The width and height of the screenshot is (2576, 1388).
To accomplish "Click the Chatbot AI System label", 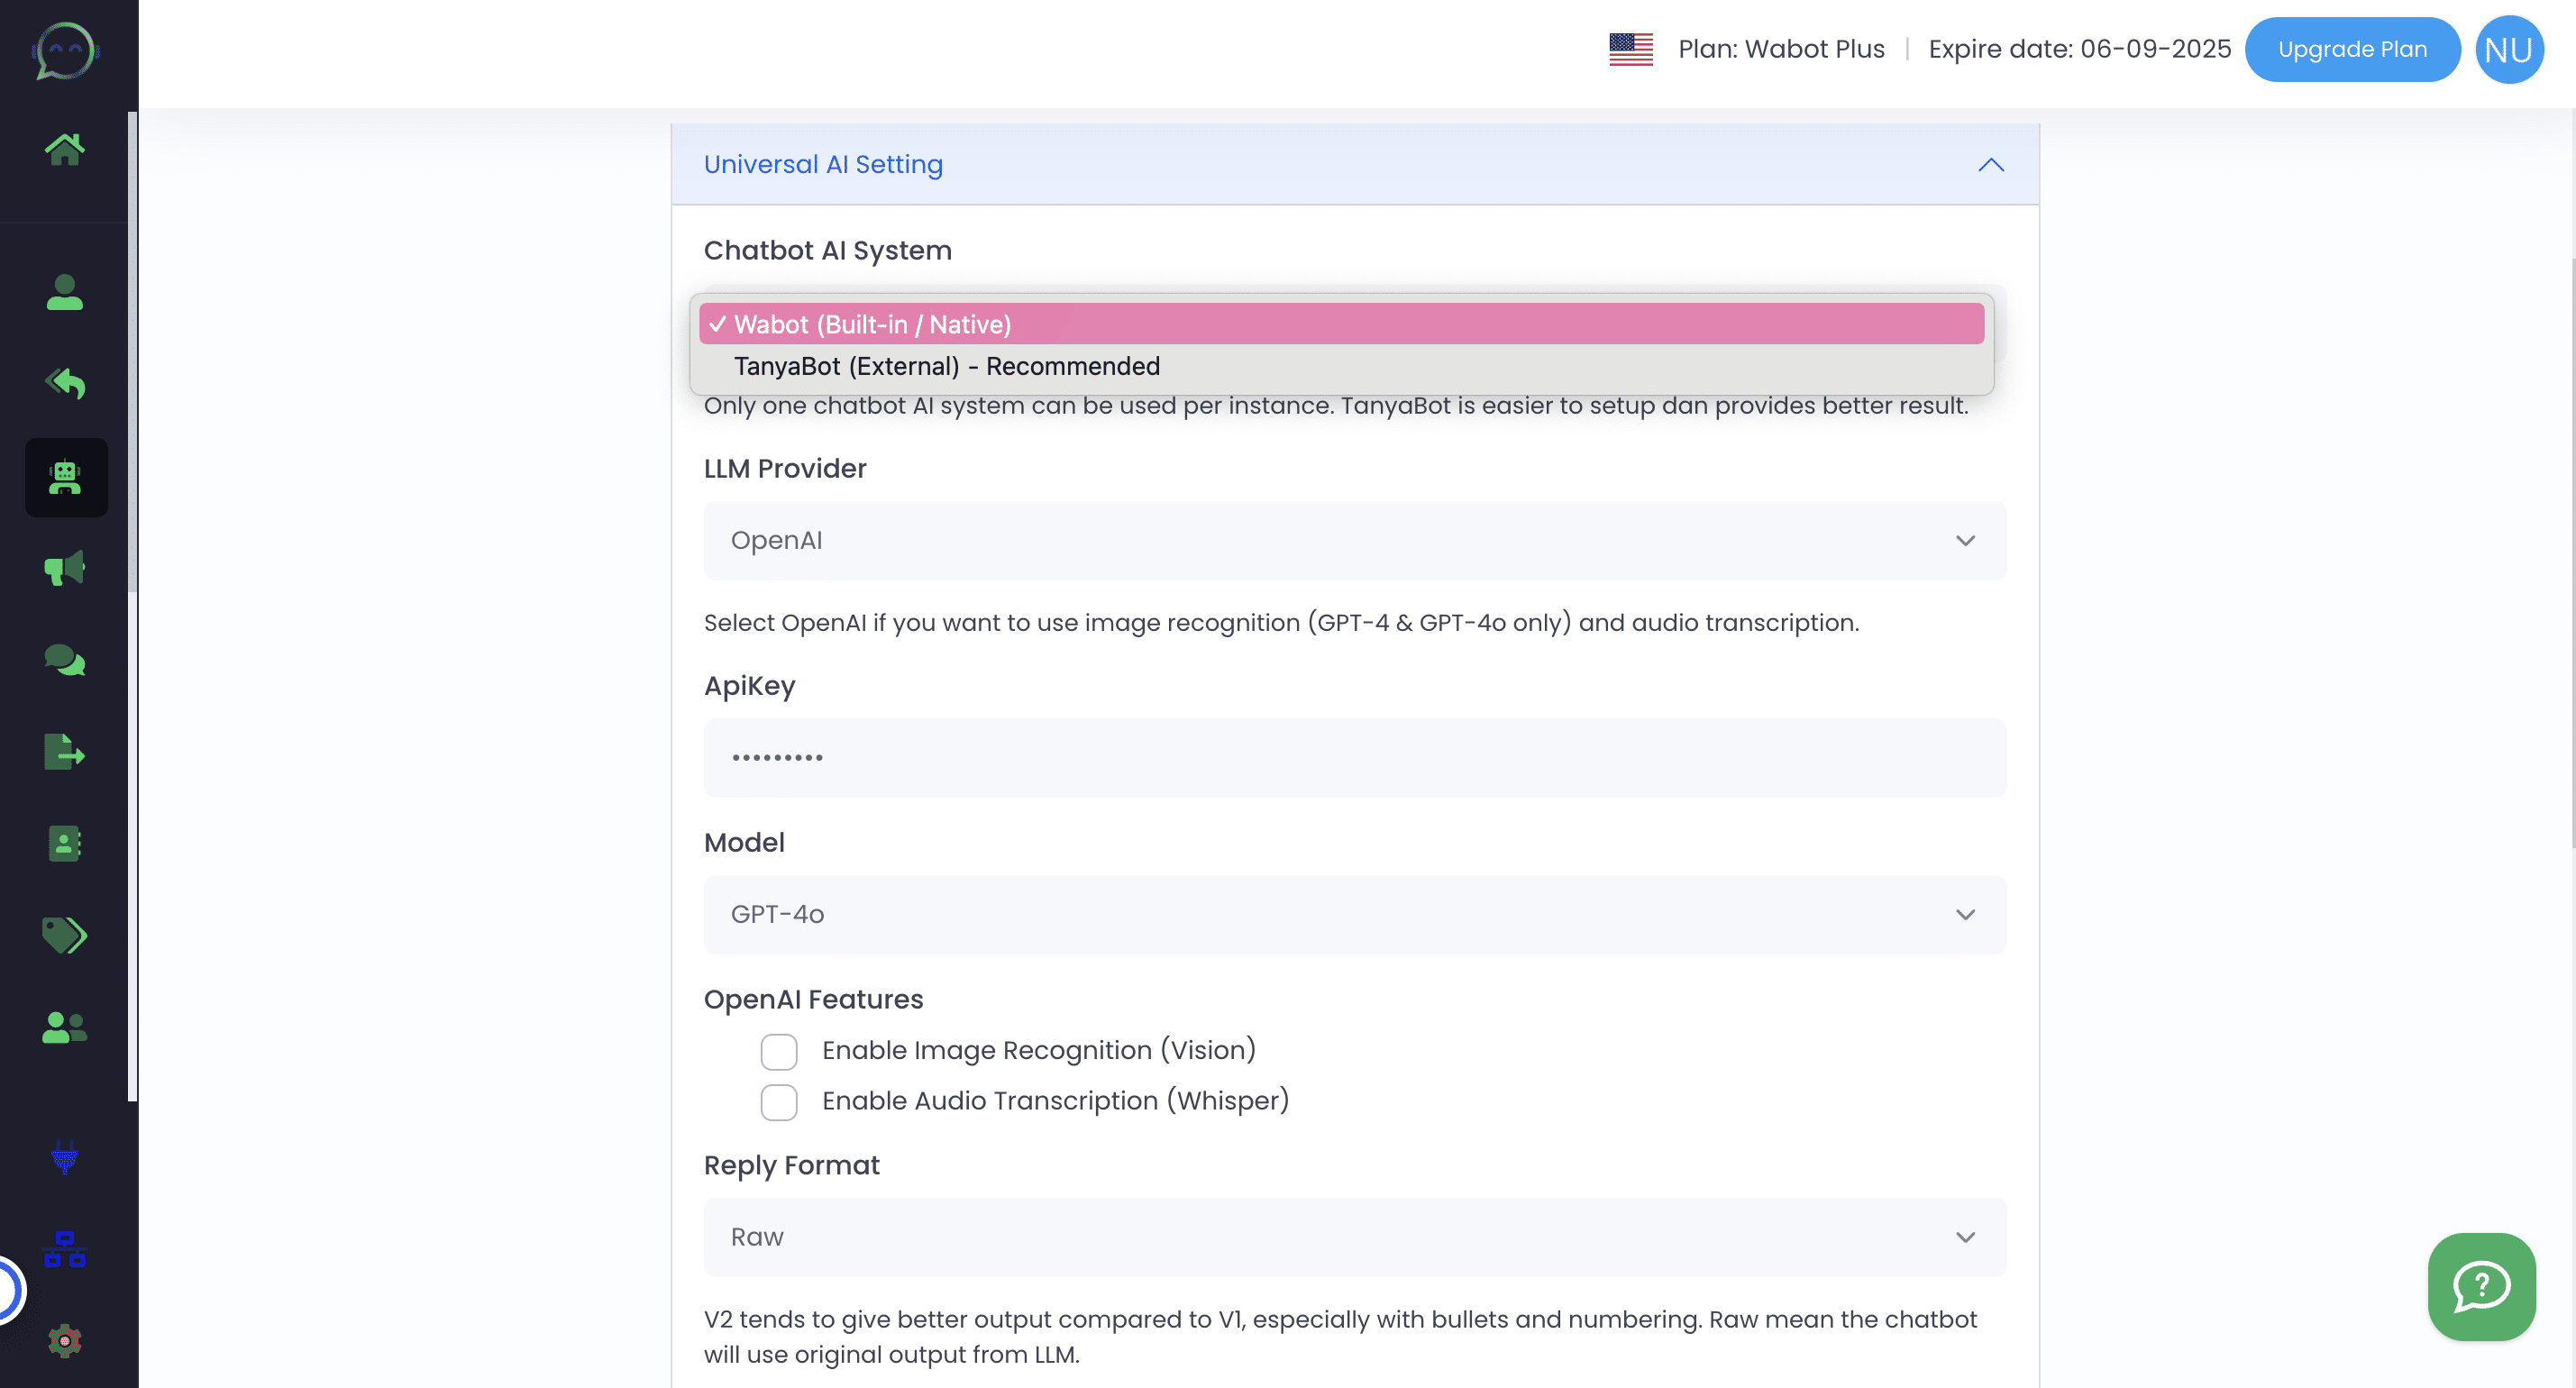I will tap(827, 250).
